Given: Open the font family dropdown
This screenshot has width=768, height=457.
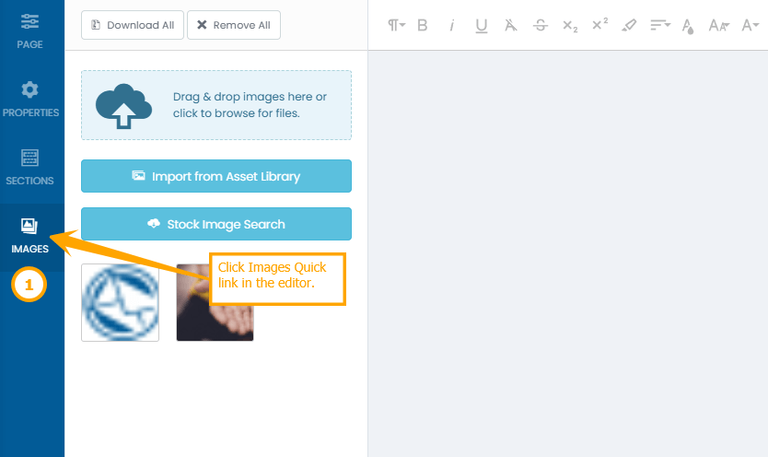Looking at the screenshot, I should [750, 25].
